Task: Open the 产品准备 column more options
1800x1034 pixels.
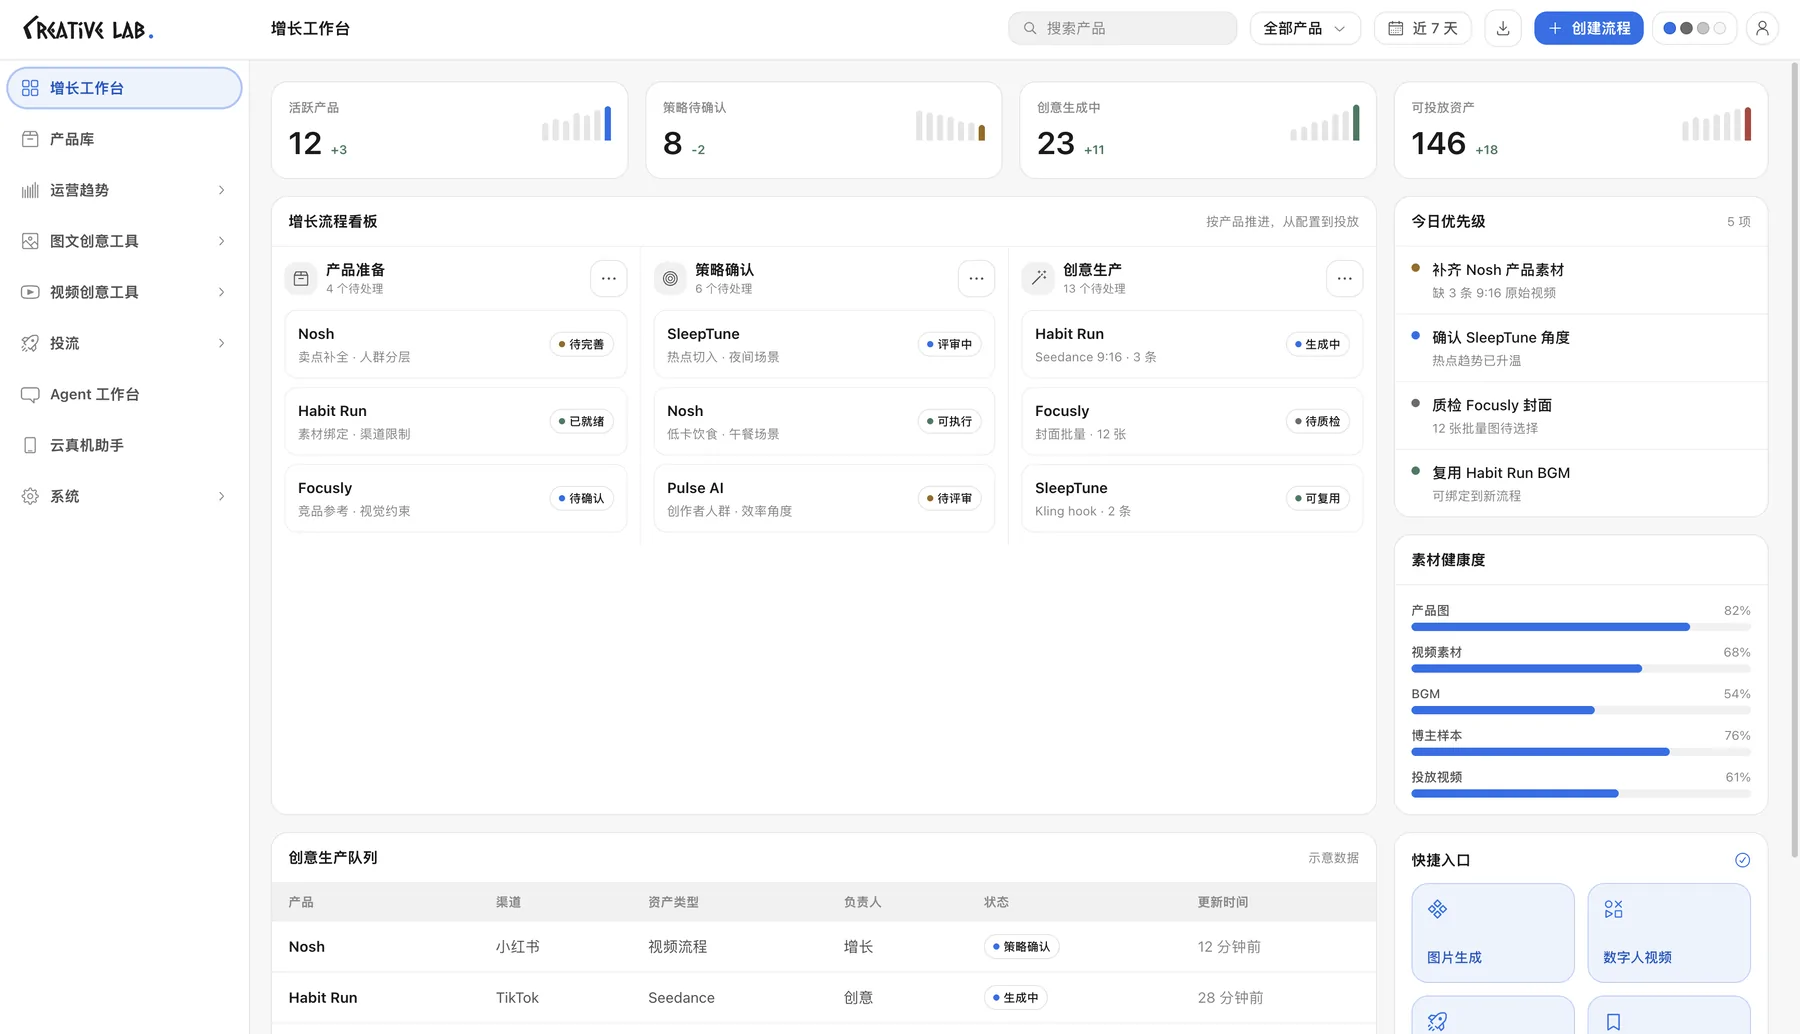Action: [x=609, y=278]
